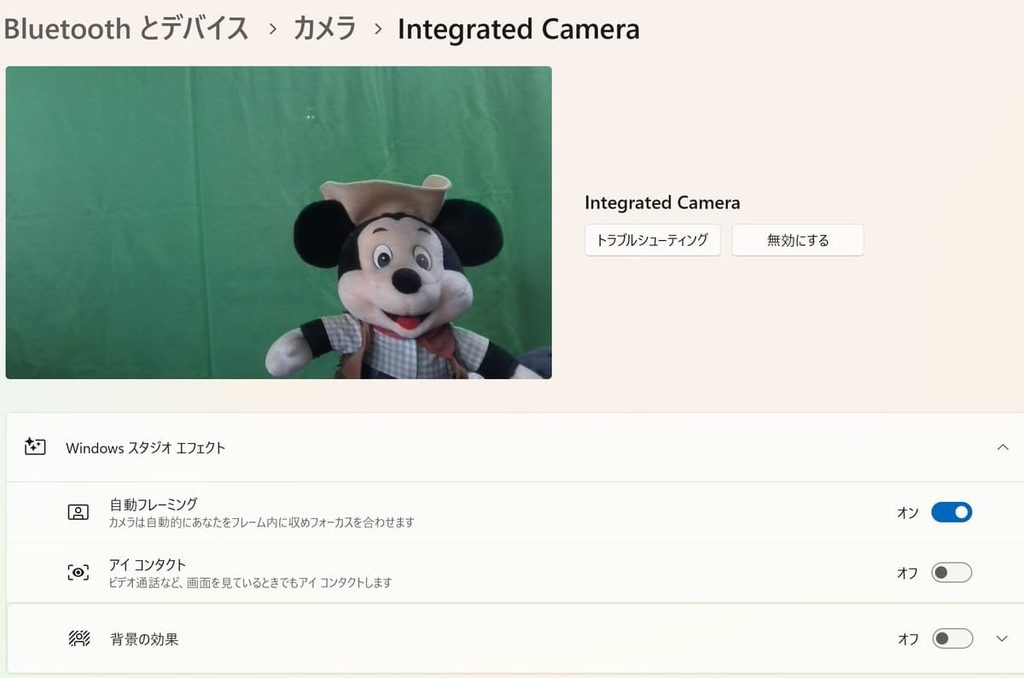Viewport: 1024px width, 678px height.
Task: Click the オン status beside 自動フレーミング
Action: tap(908, 513)
